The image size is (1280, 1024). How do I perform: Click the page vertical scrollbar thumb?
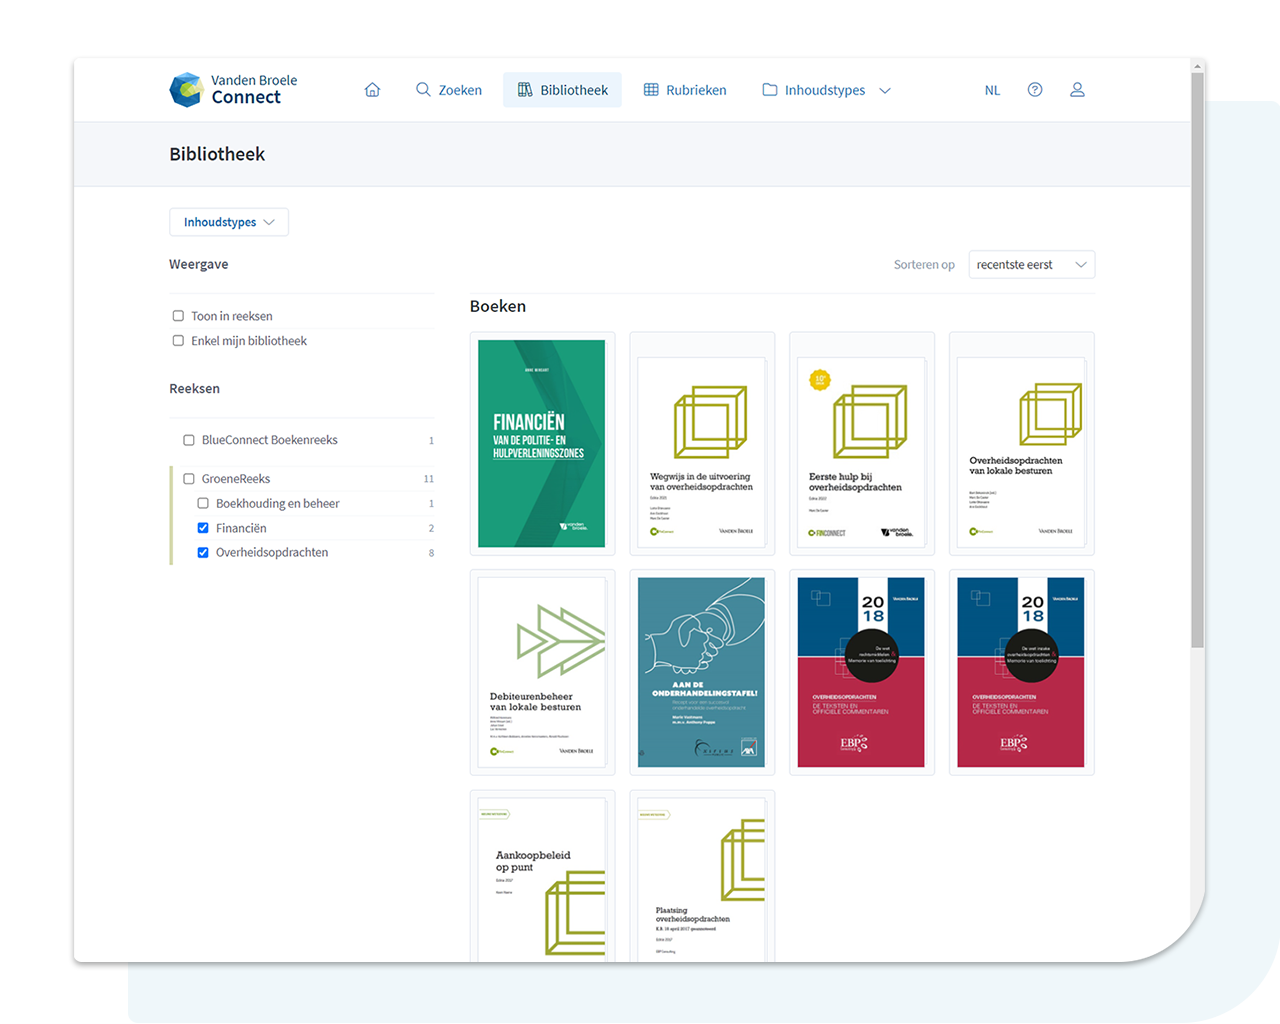pyautogui.click(x=1197, y=361)
